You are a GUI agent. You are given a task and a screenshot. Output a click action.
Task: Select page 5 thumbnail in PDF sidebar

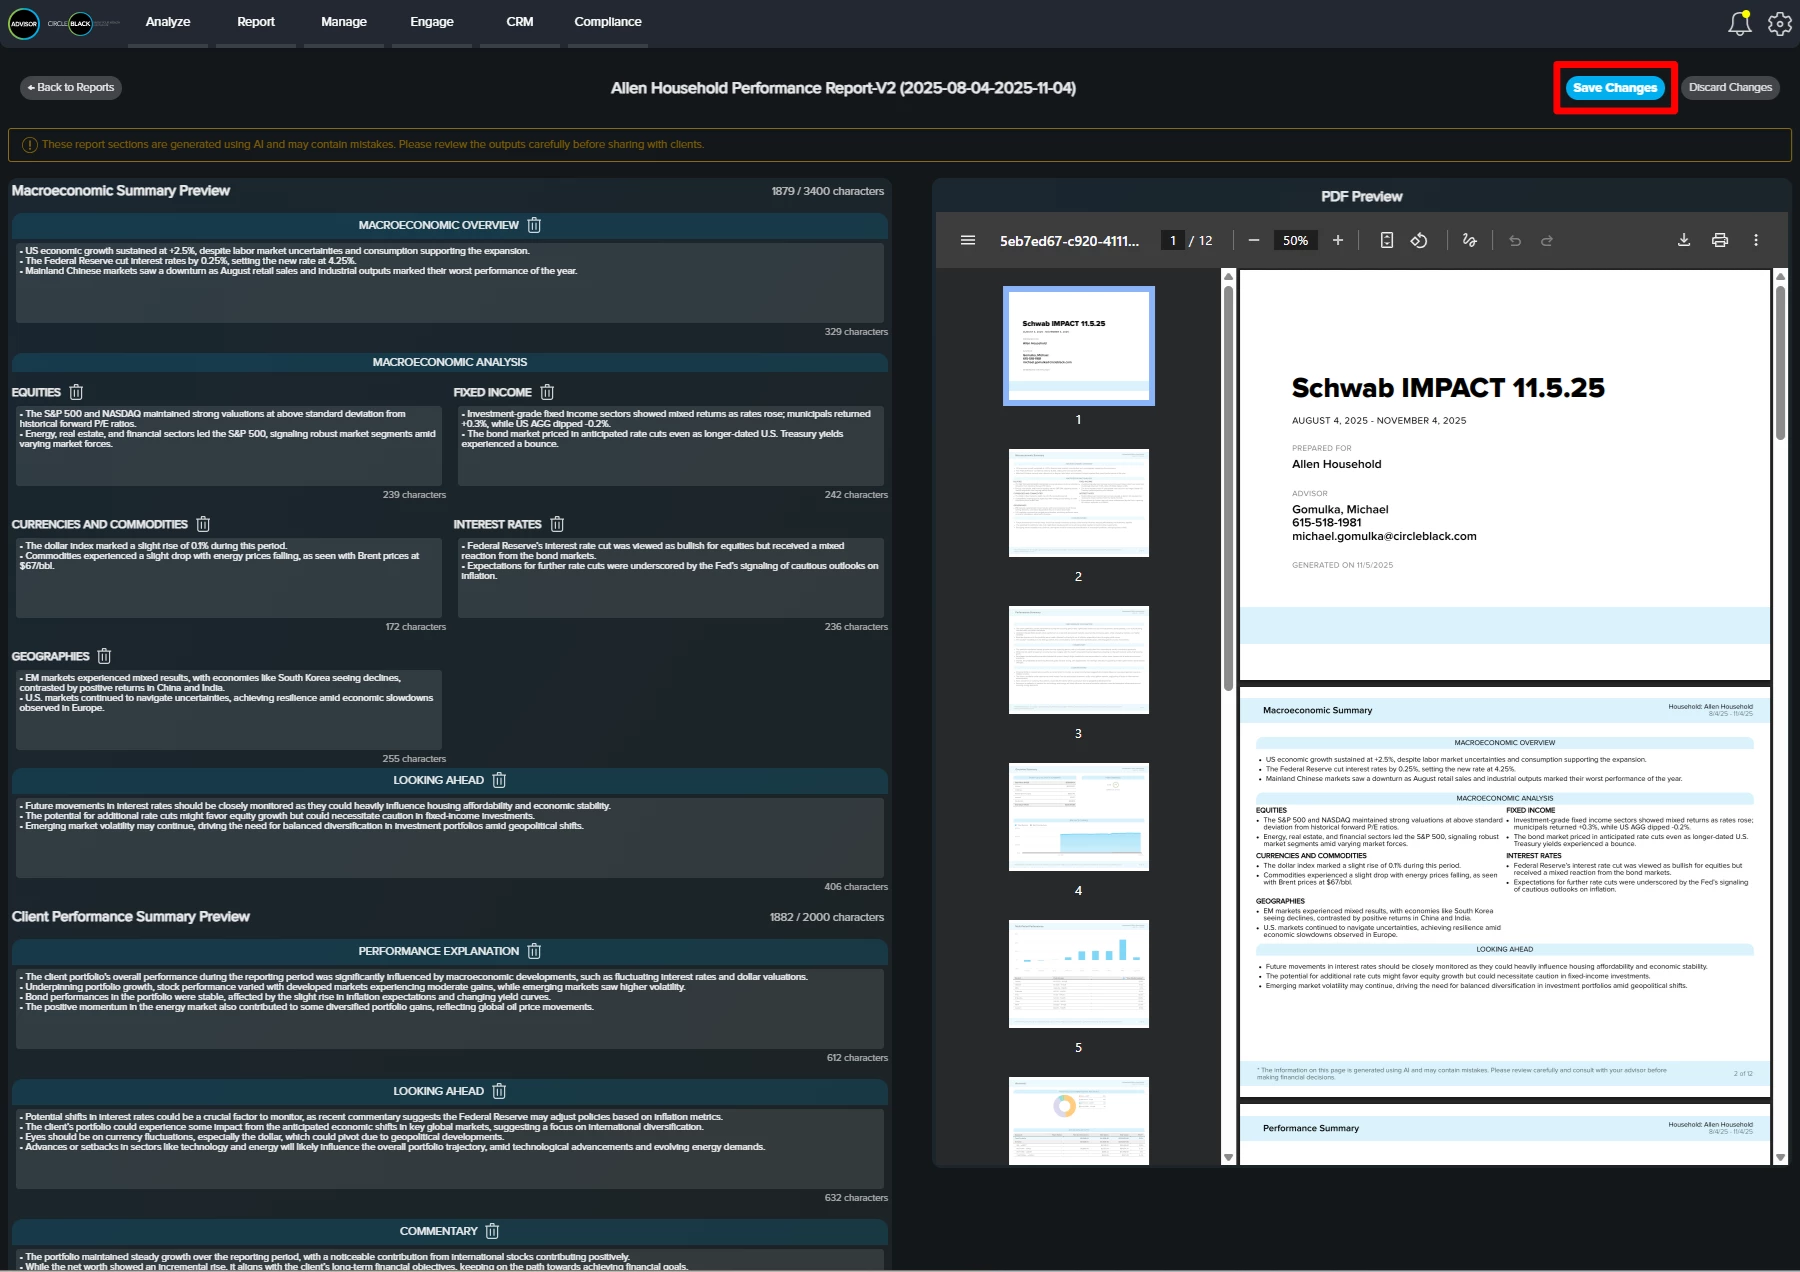[x=1079, y=974]
